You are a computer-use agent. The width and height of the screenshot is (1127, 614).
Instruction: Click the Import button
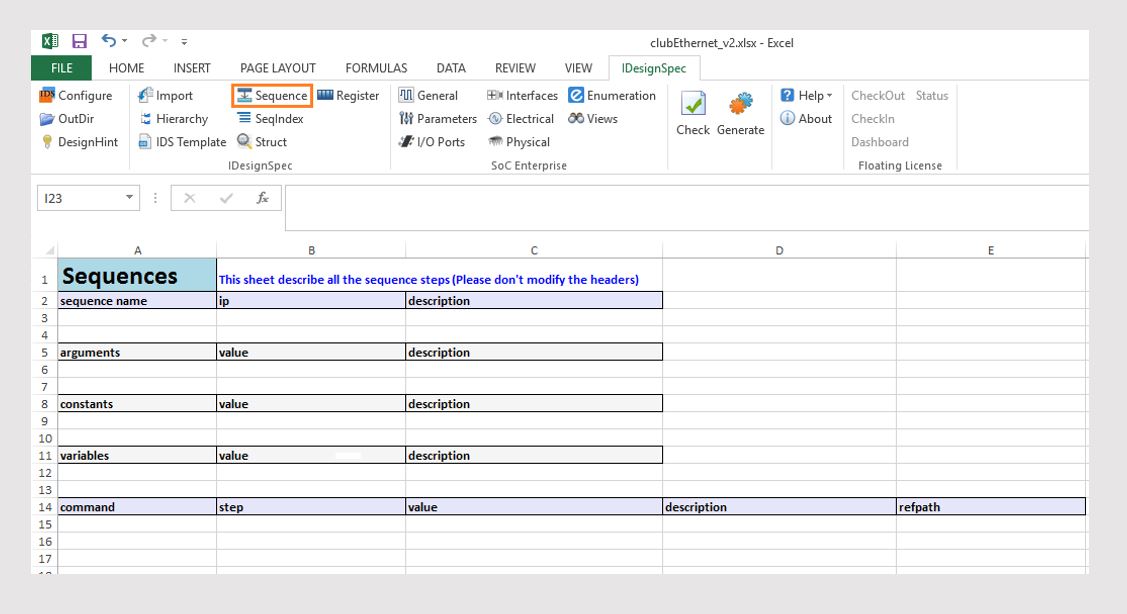pos(165,96)
